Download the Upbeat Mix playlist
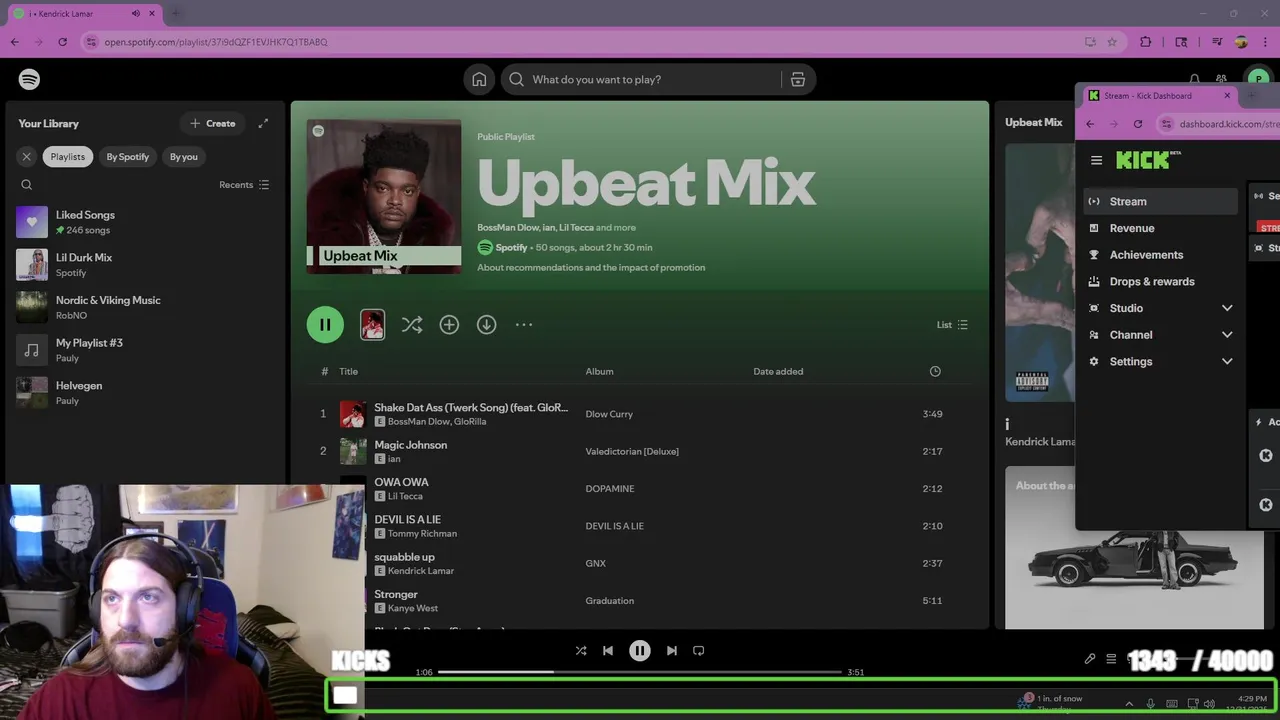 (486, 324)
